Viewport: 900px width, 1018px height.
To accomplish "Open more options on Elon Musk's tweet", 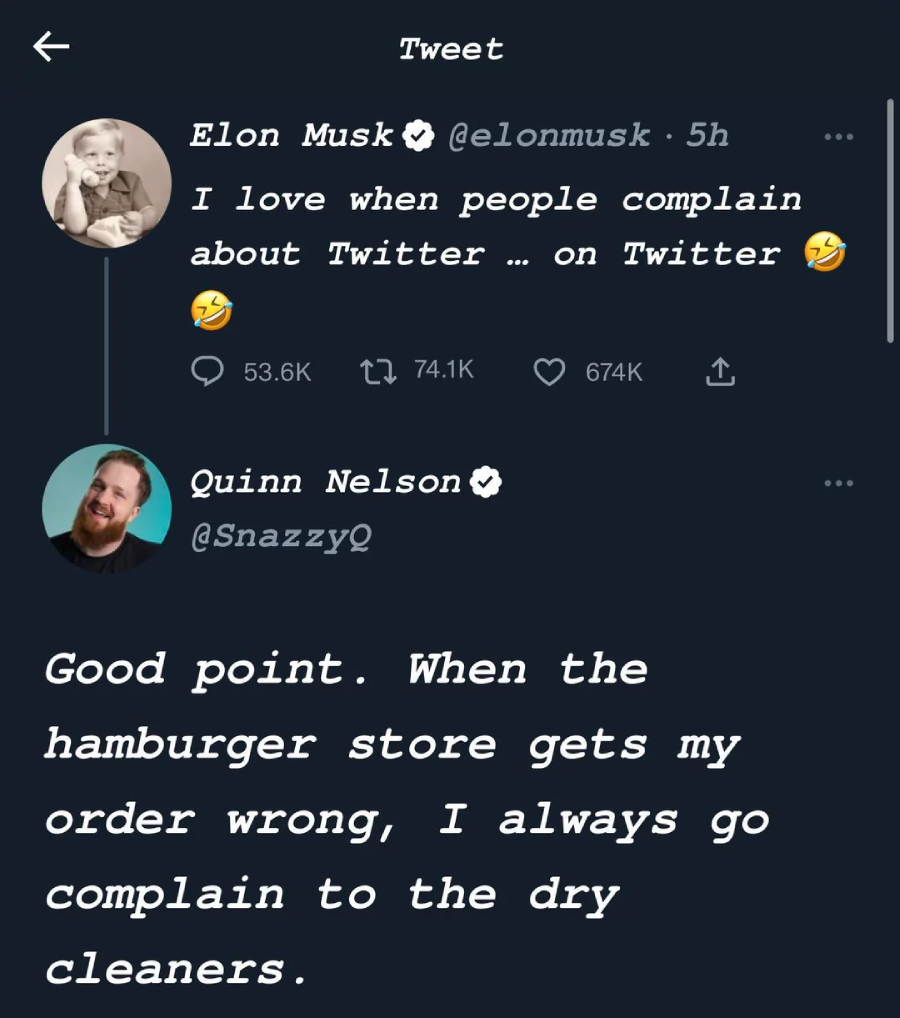I will [x=839, y=136].
